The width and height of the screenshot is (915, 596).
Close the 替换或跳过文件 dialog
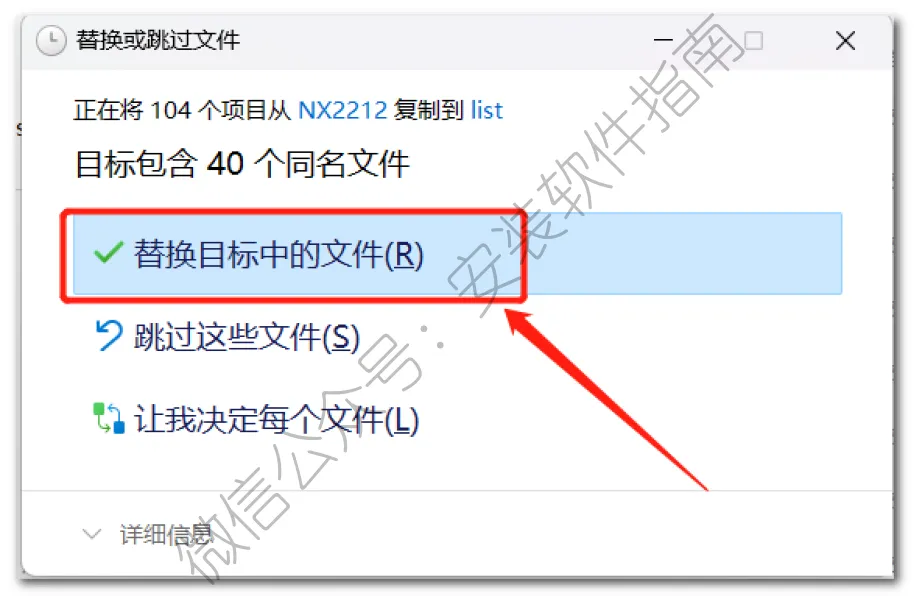(x=845, y=41)
